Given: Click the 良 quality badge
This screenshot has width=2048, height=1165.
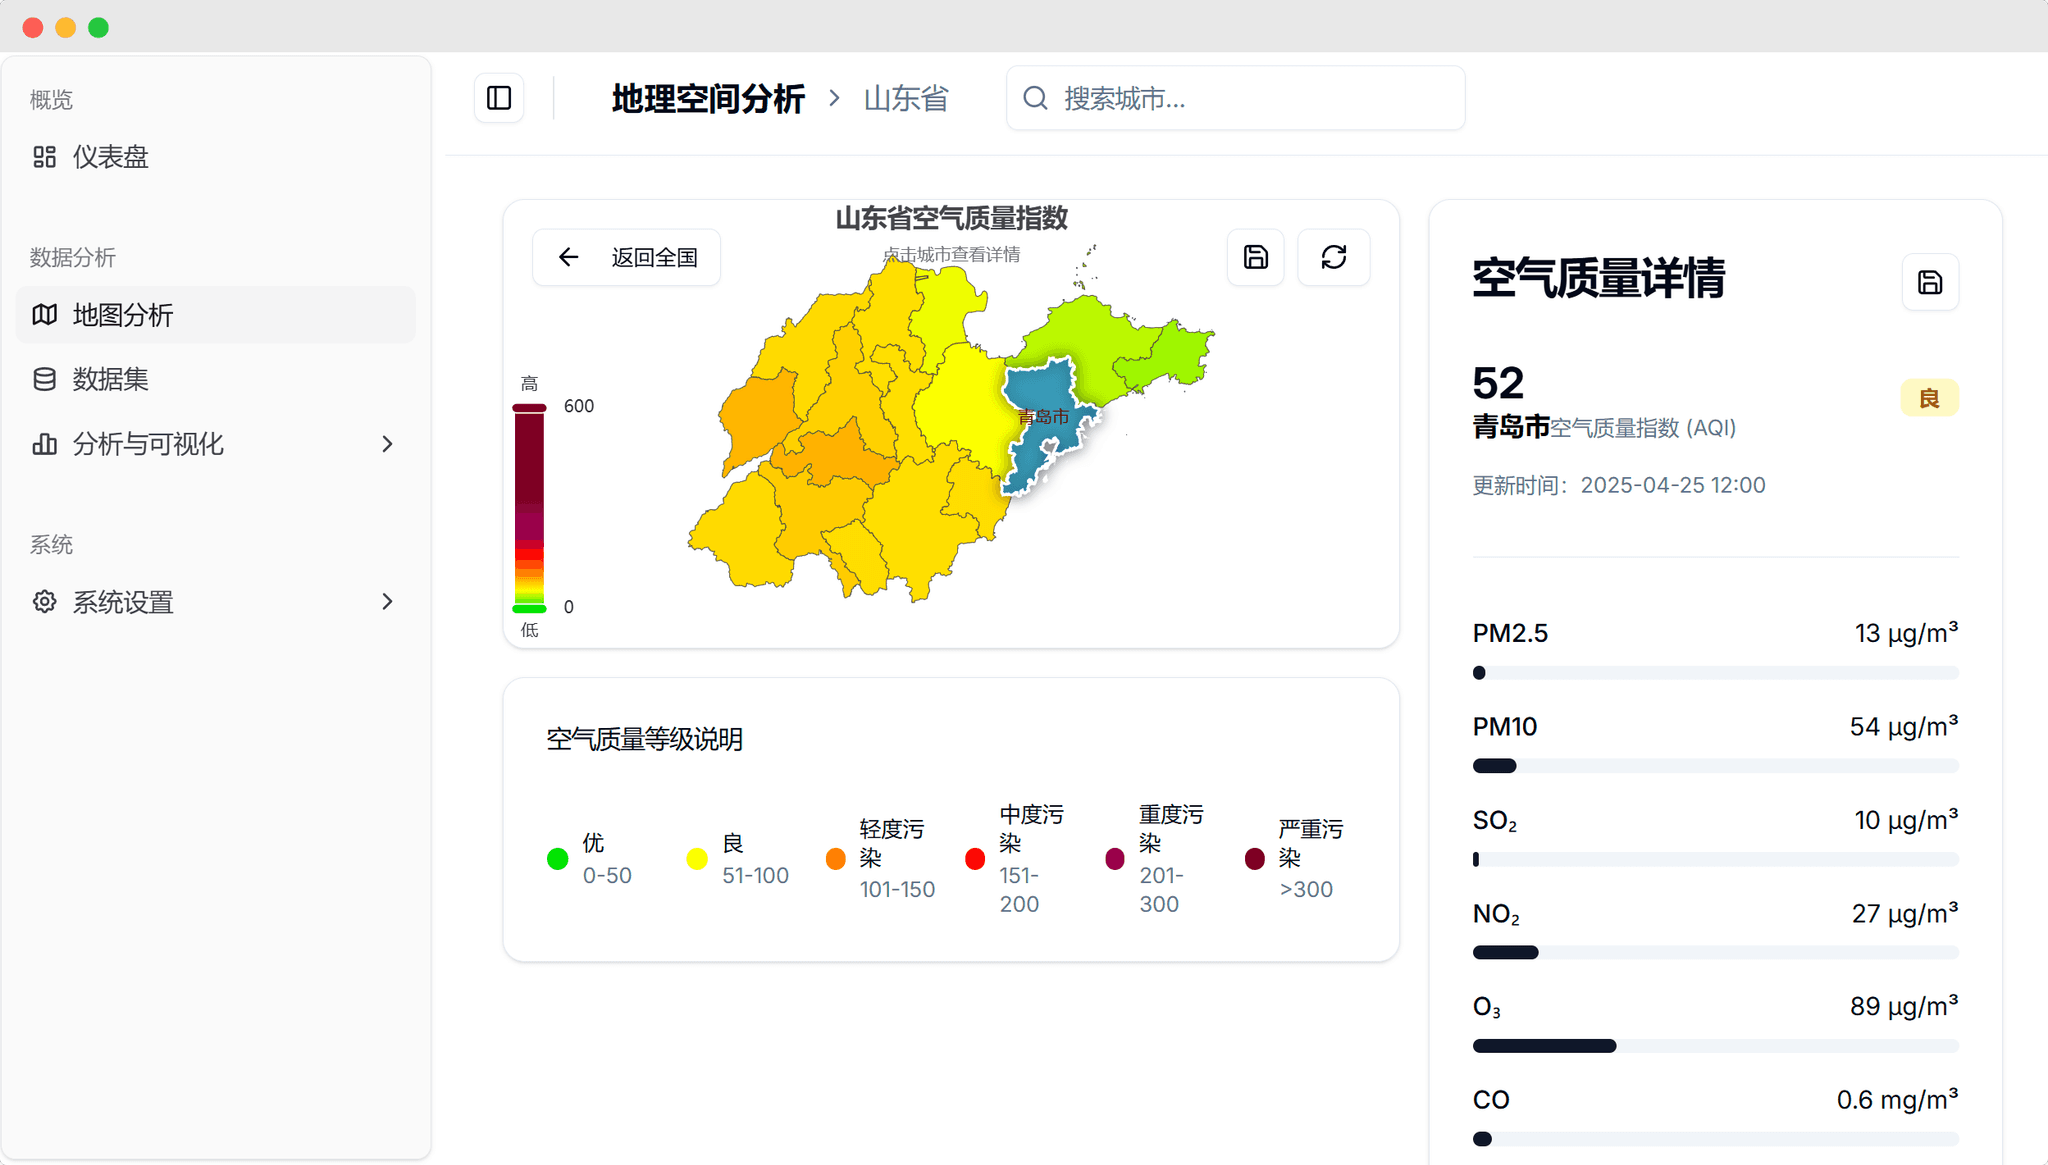Looking at the screenshot, I should tap(1929, 398).
